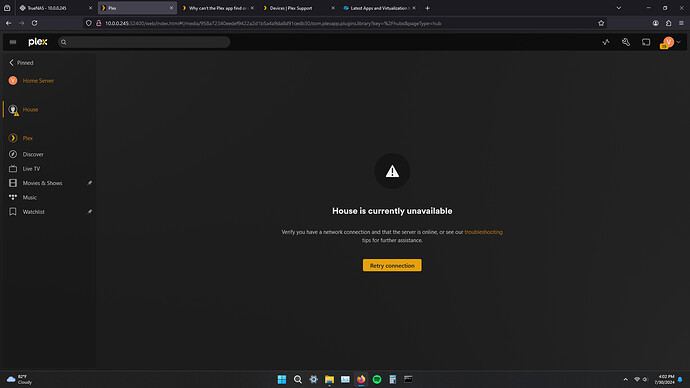Open the clock and date tray
The image size is (690, 388).
point(665,379)
